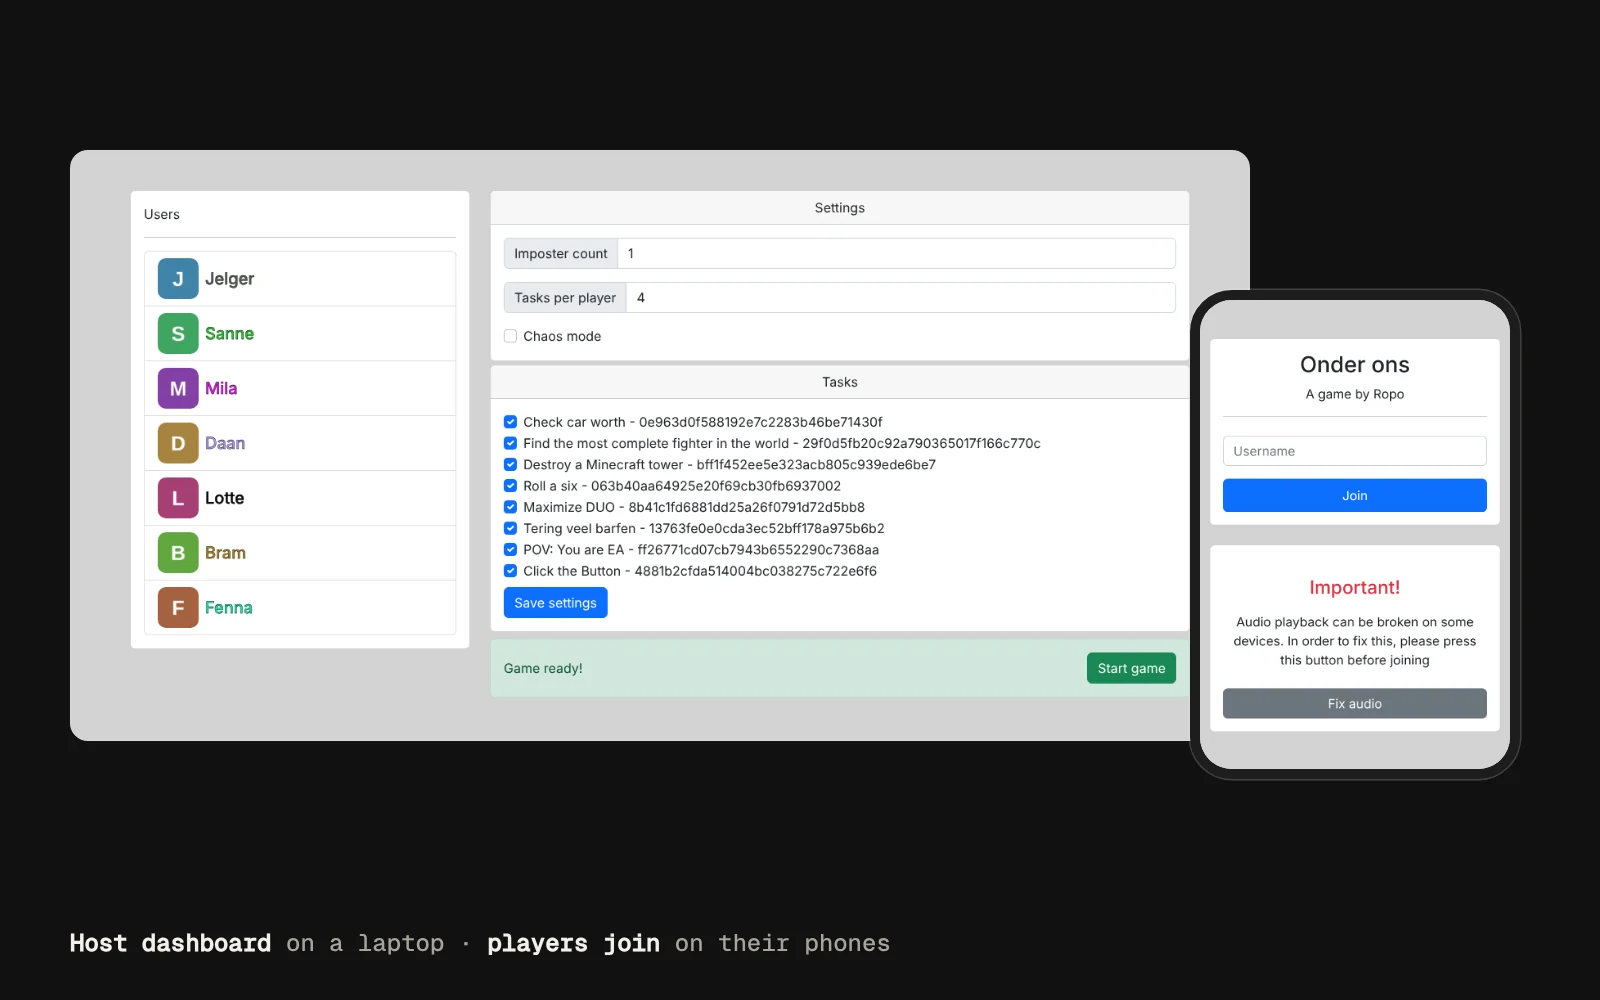Tap the Join button on the phone
The width and height of the screenshot is (1600, 1000).
(1354, 496)
